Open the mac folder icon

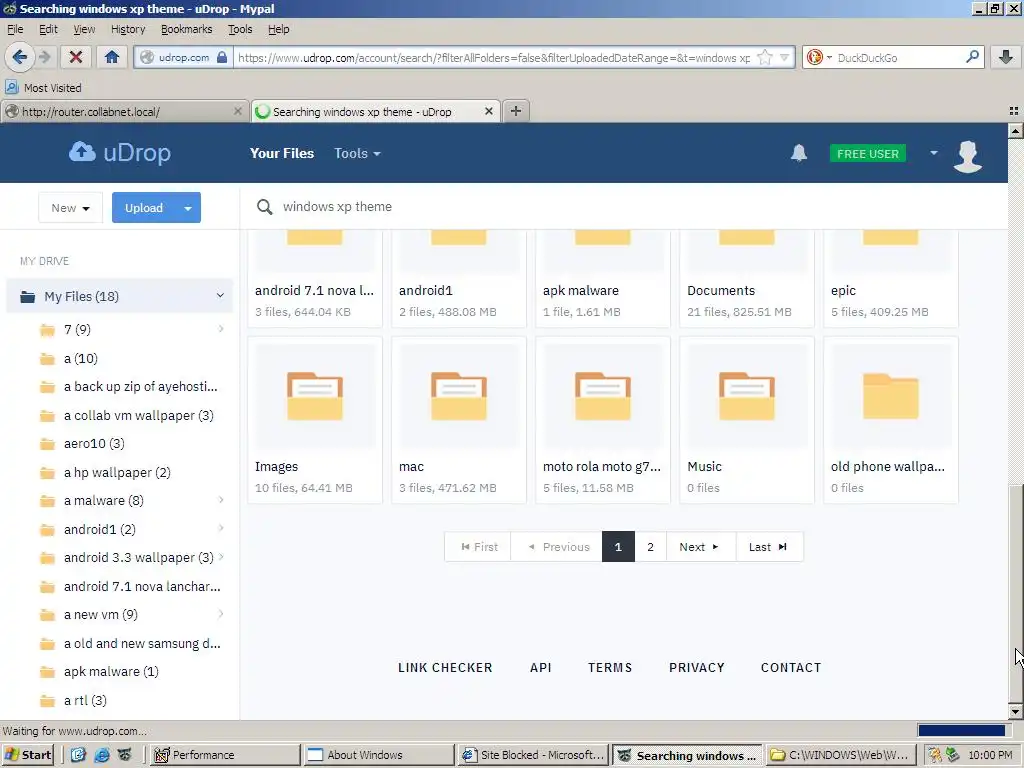click(458, 396)
